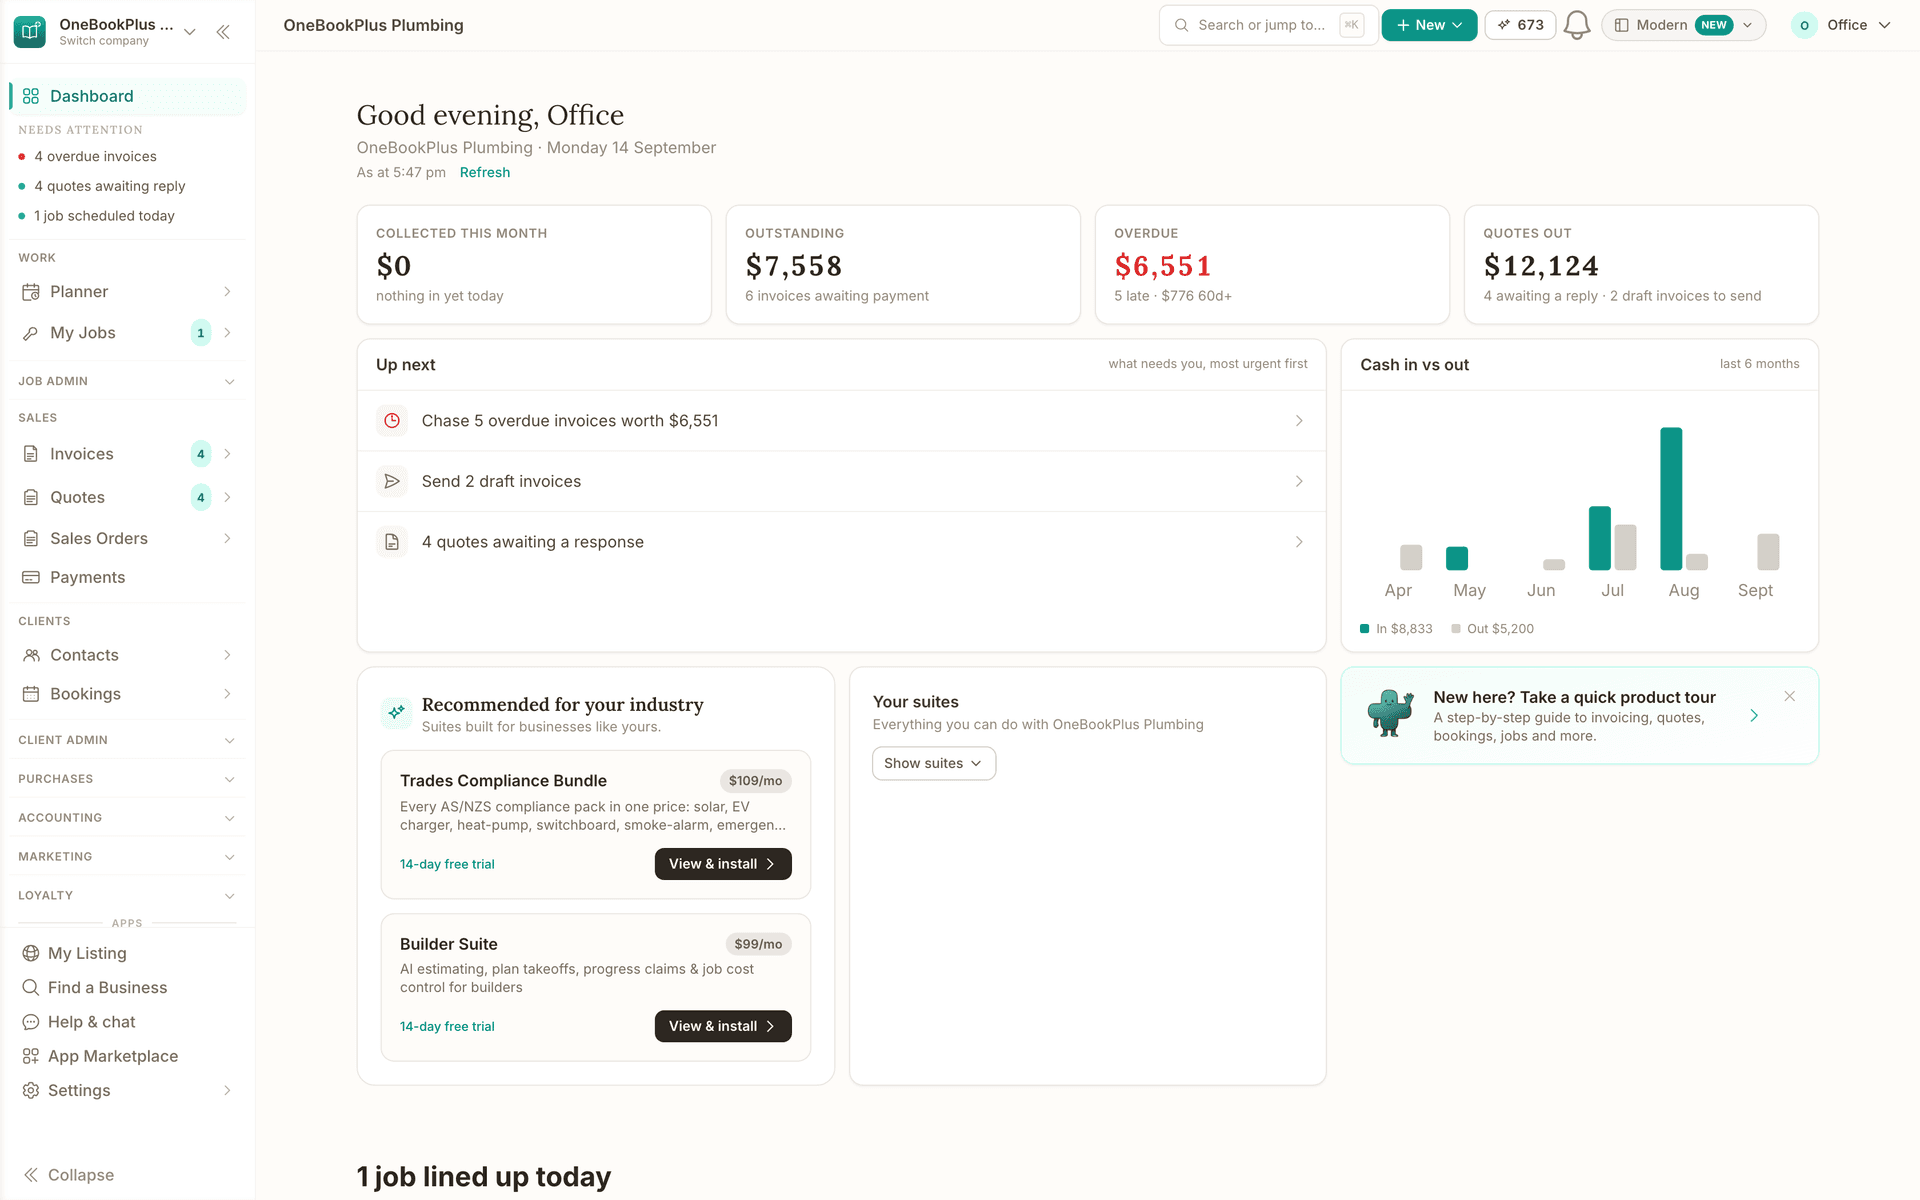This screenshot has height=1200, width=1920.
Task: Open the Show suites dropdown
Action: (x=934, y=763)
